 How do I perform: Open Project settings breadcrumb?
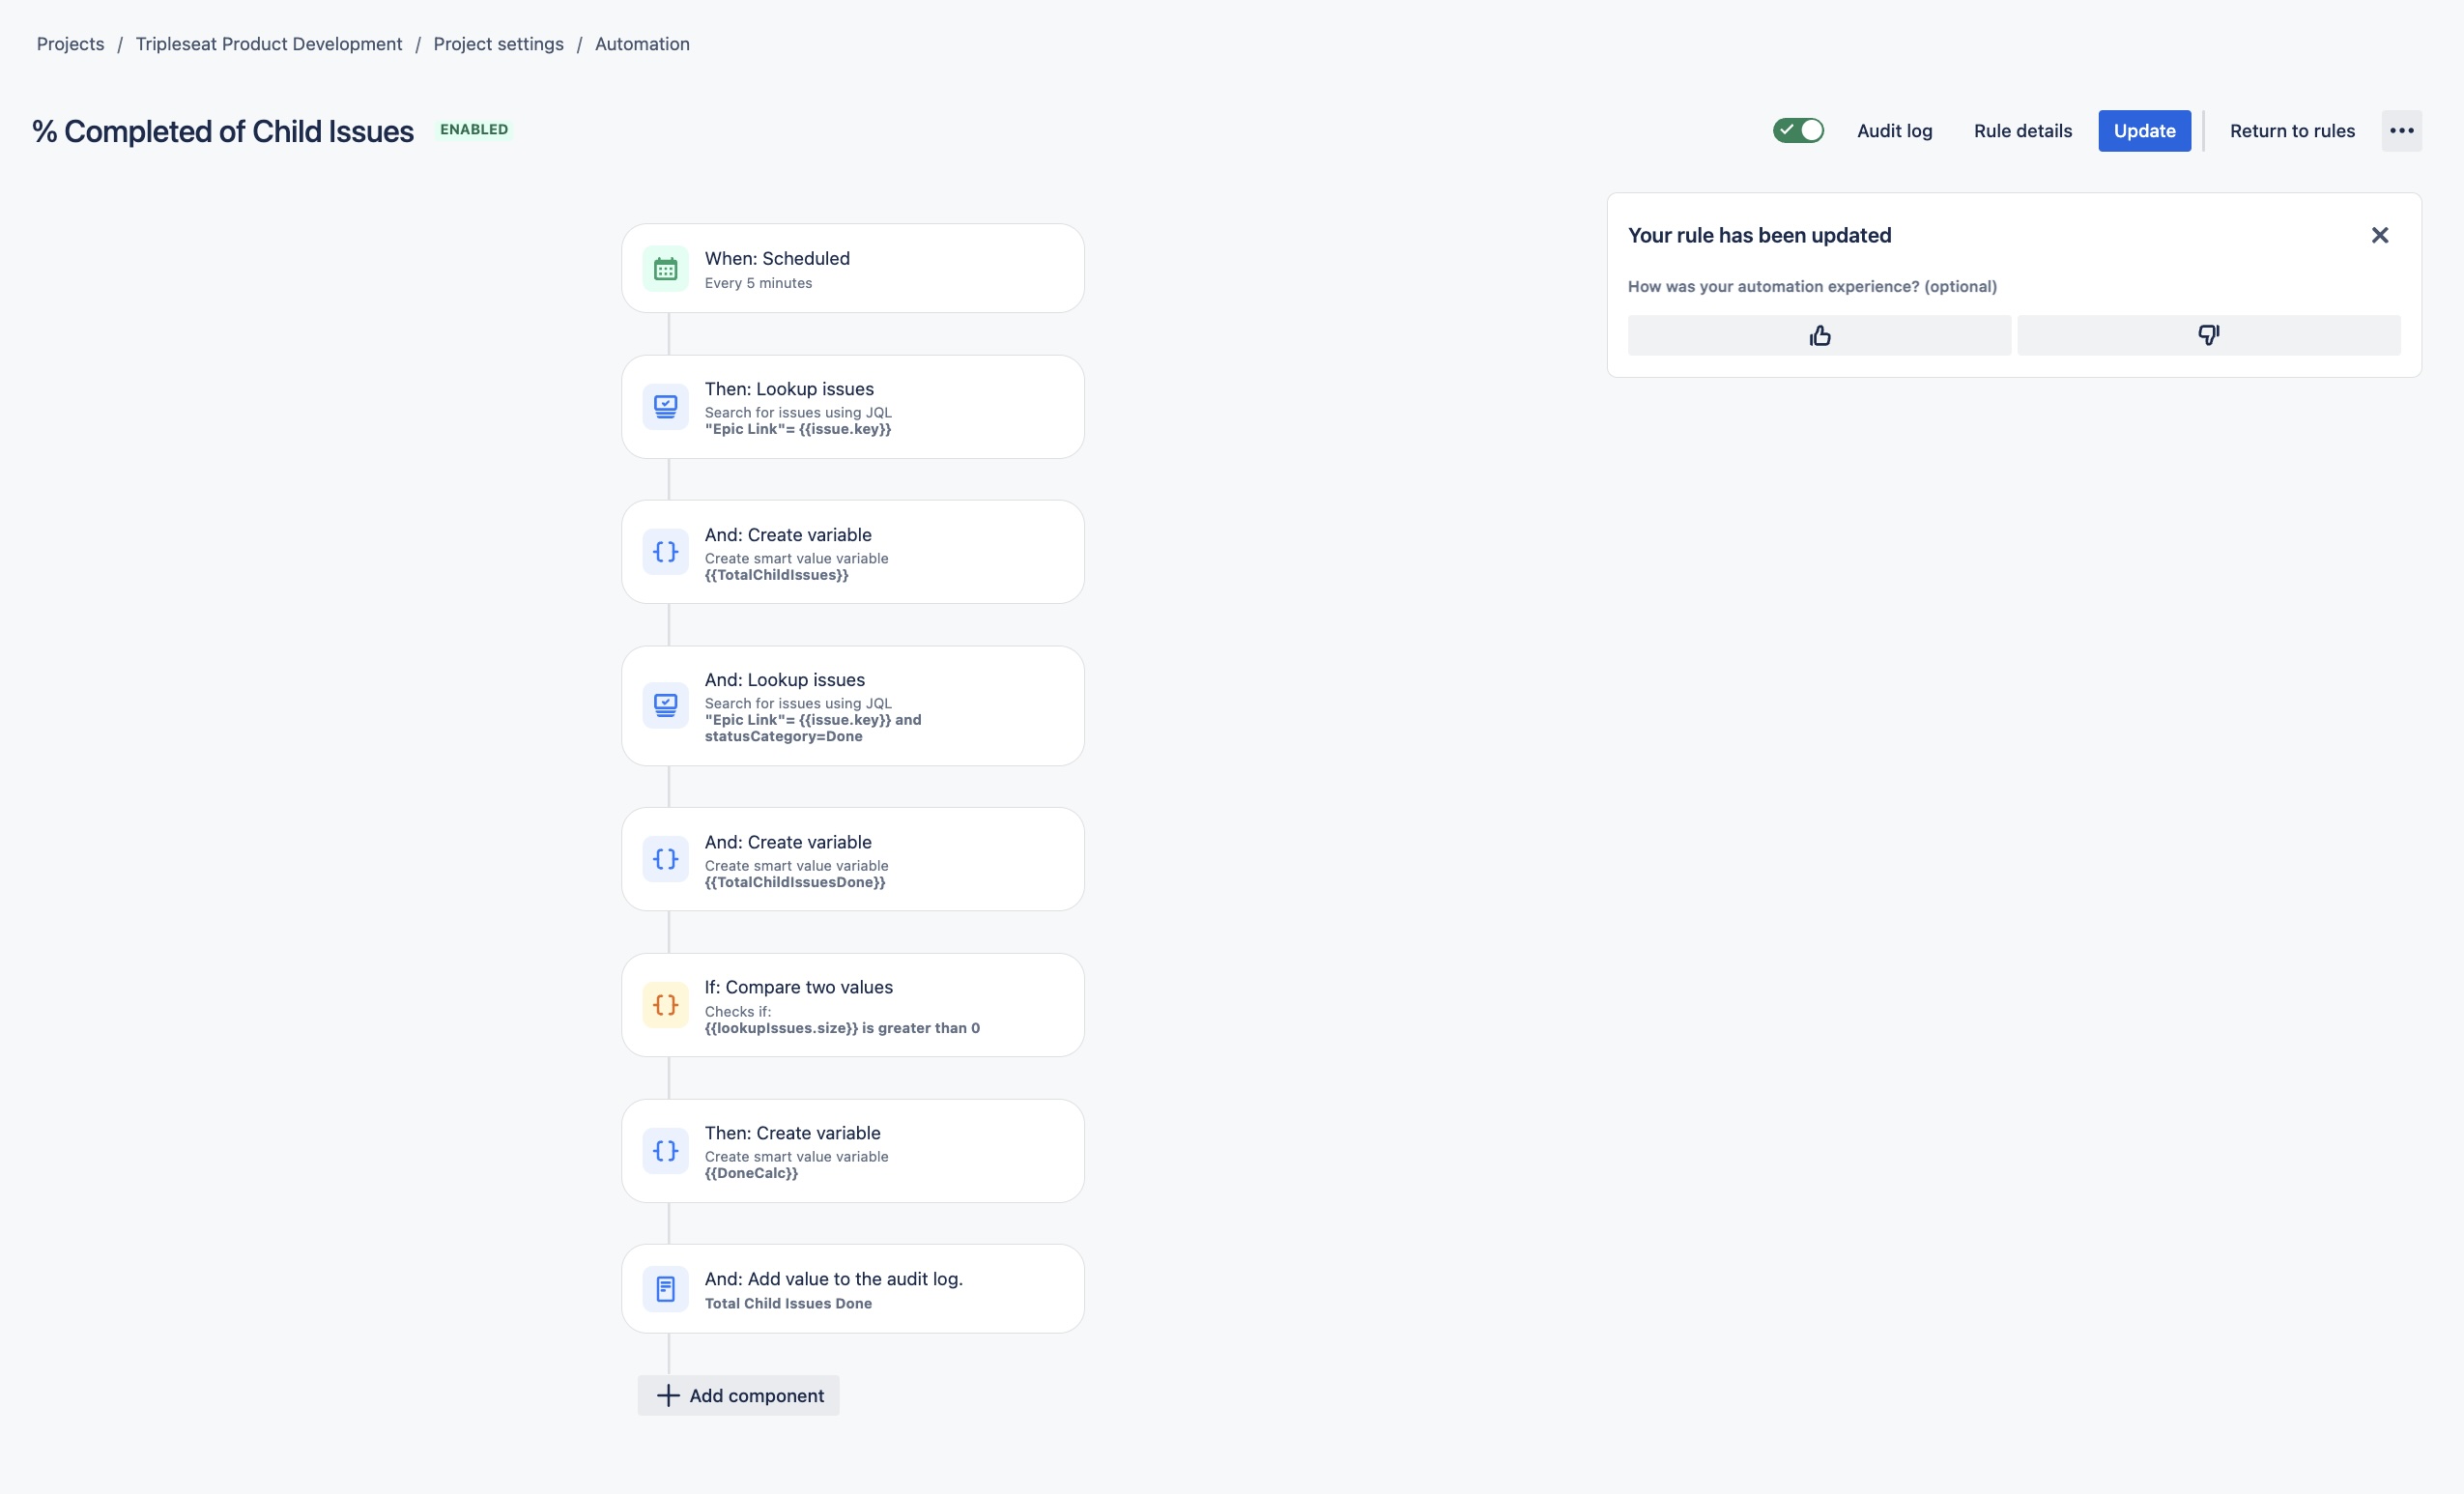tap(498, 44)
